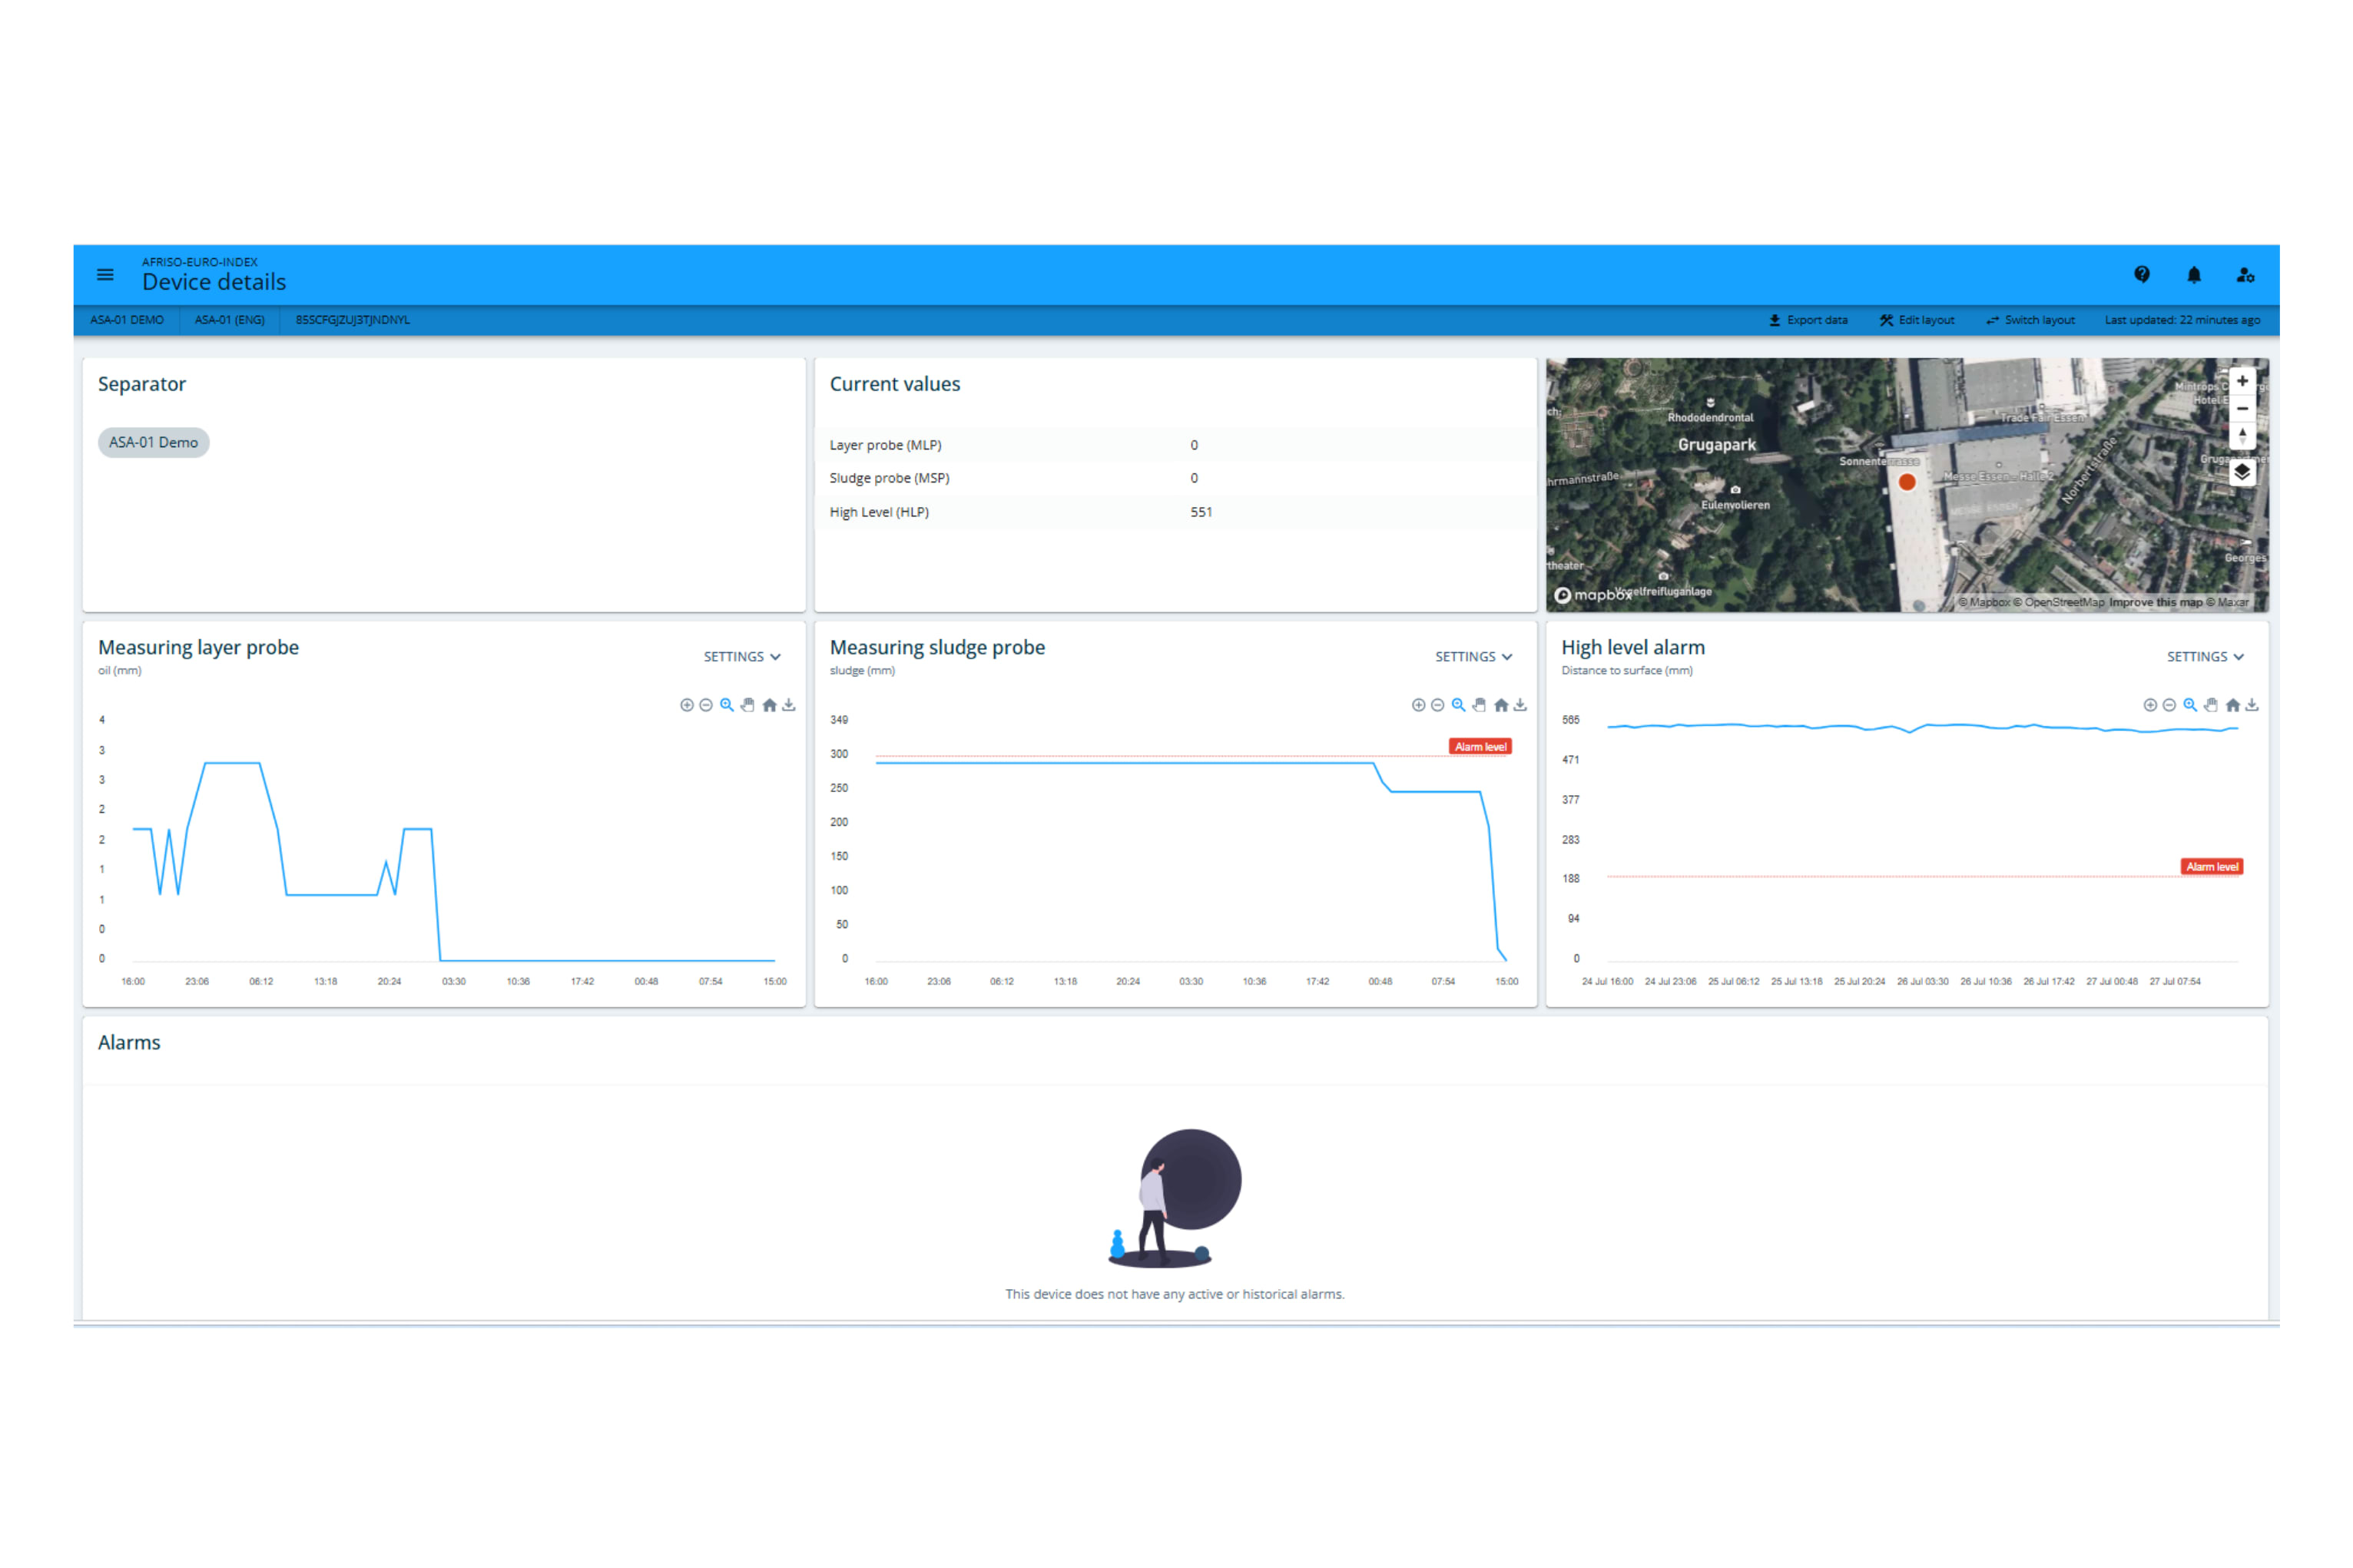Screen dimensions: 2353x1568
Task: Download the High level alarm chart
Action: pyautogui.click(x=2251, y=705)
